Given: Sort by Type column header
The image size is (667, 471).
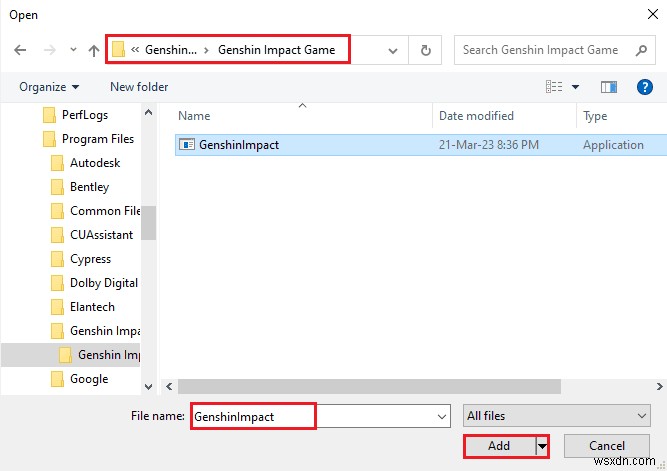Looking at the screenshot, I should point(595,116).
